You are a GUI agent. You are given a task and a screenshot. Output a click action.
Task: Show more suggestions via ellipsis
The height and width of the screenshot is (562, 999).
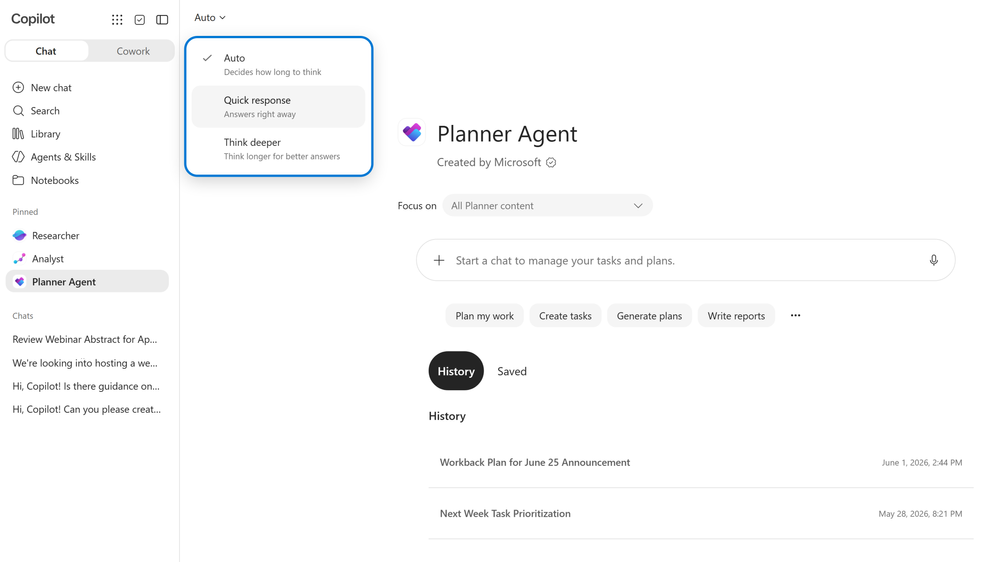[795, 315]
